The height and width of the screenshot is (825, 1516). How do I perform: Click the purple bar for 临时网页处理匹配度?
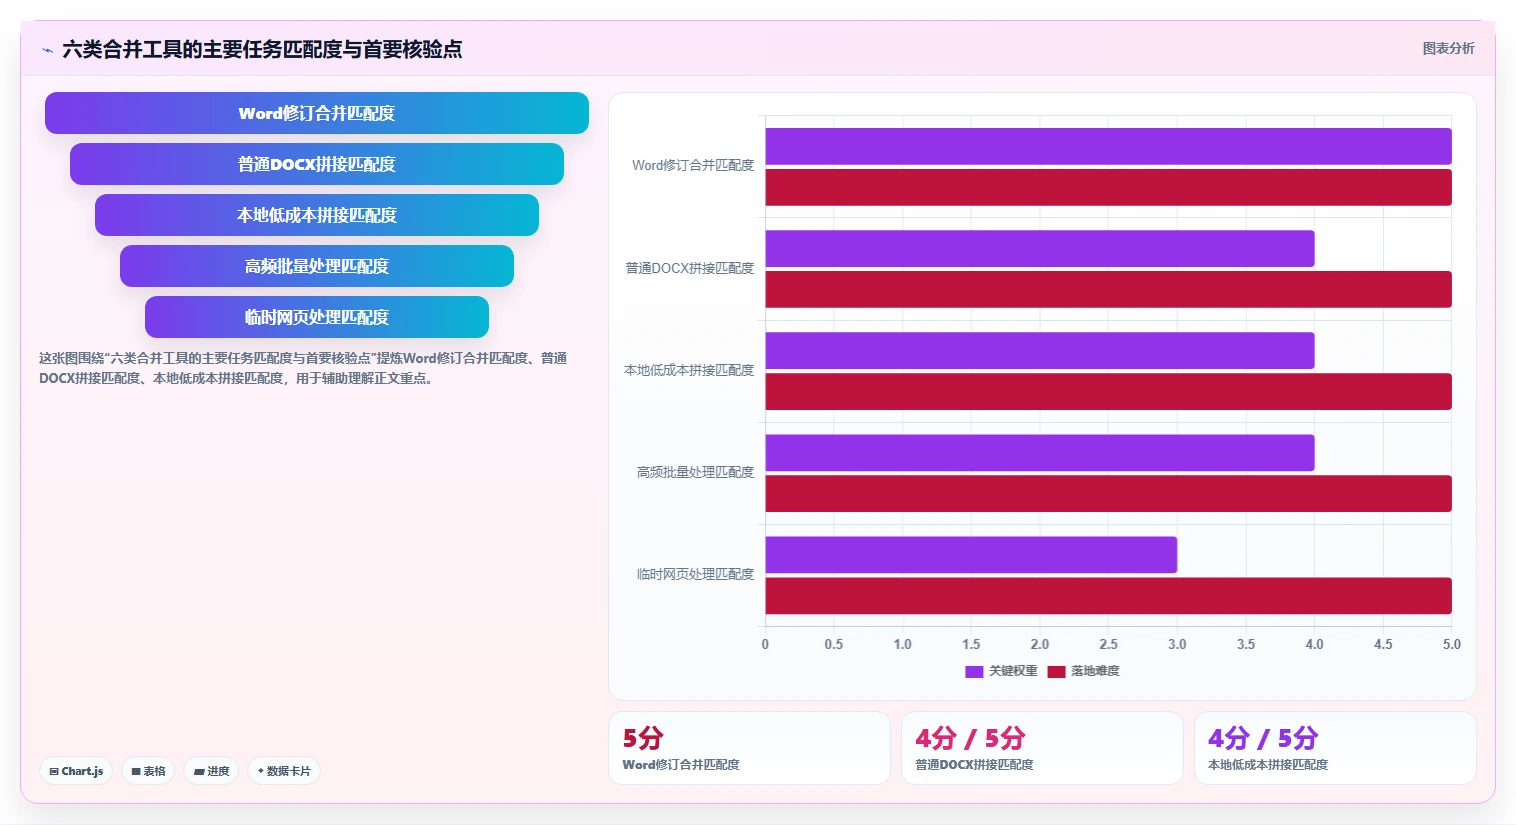click(971, 555)
